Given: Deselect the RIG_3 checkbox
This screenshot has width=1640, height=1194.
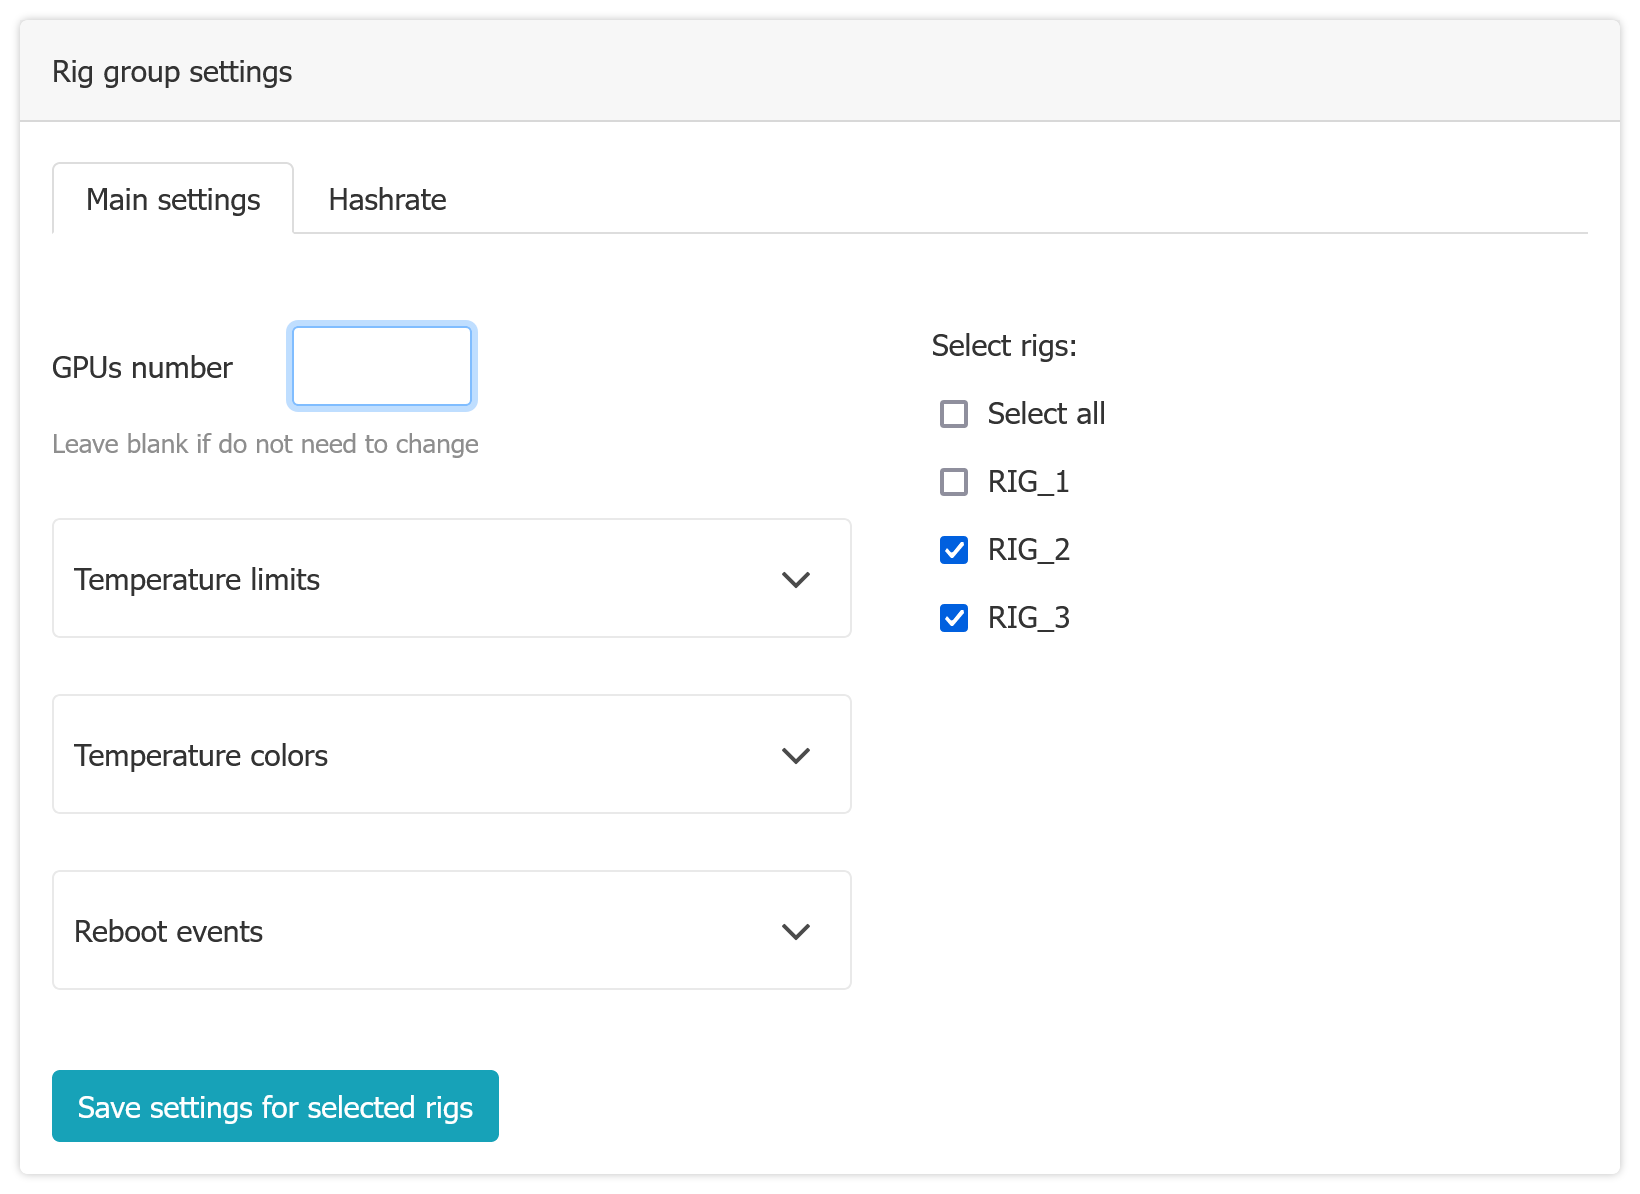Looking at the screenshot, I should pos(954,618).
